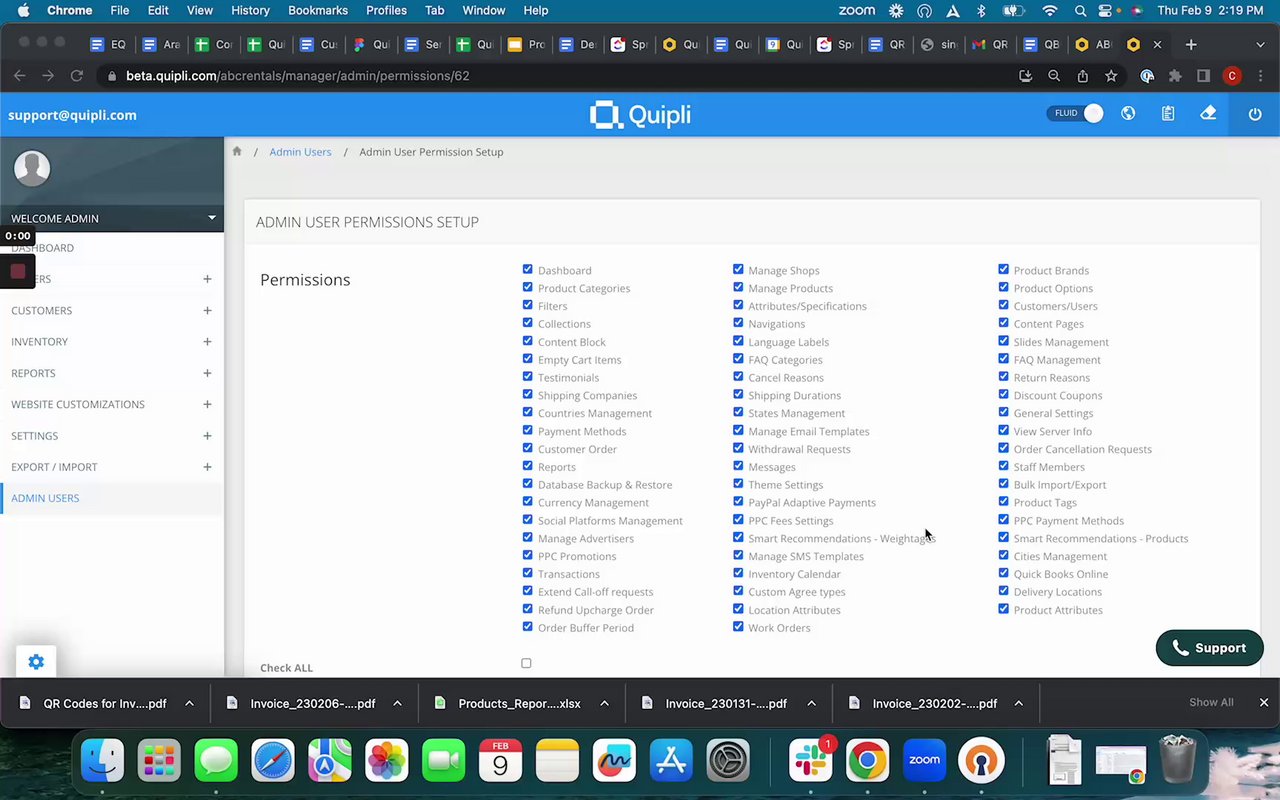Click the eraser icon in Quipli header

click(1208, 113)
